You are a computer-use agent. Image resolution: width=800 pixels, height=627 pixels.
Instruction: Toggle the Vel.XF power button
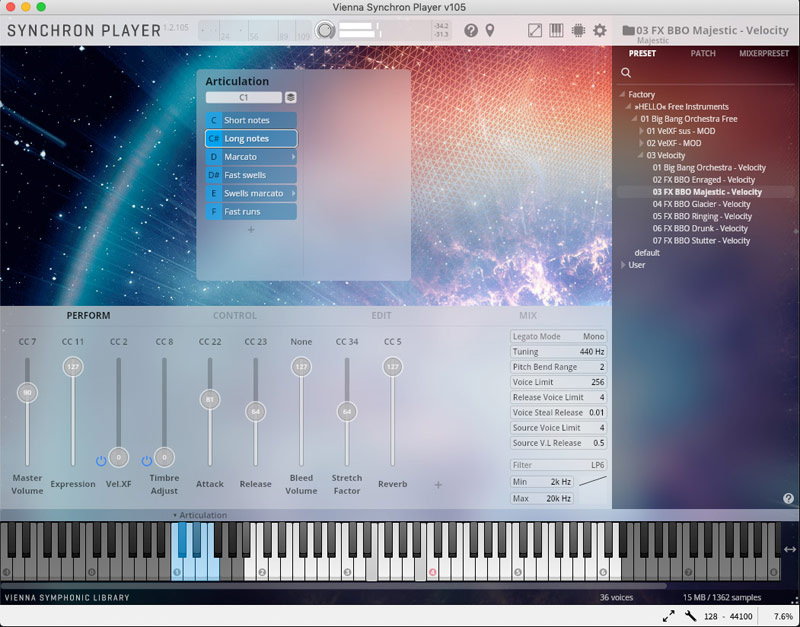point(101,460)
